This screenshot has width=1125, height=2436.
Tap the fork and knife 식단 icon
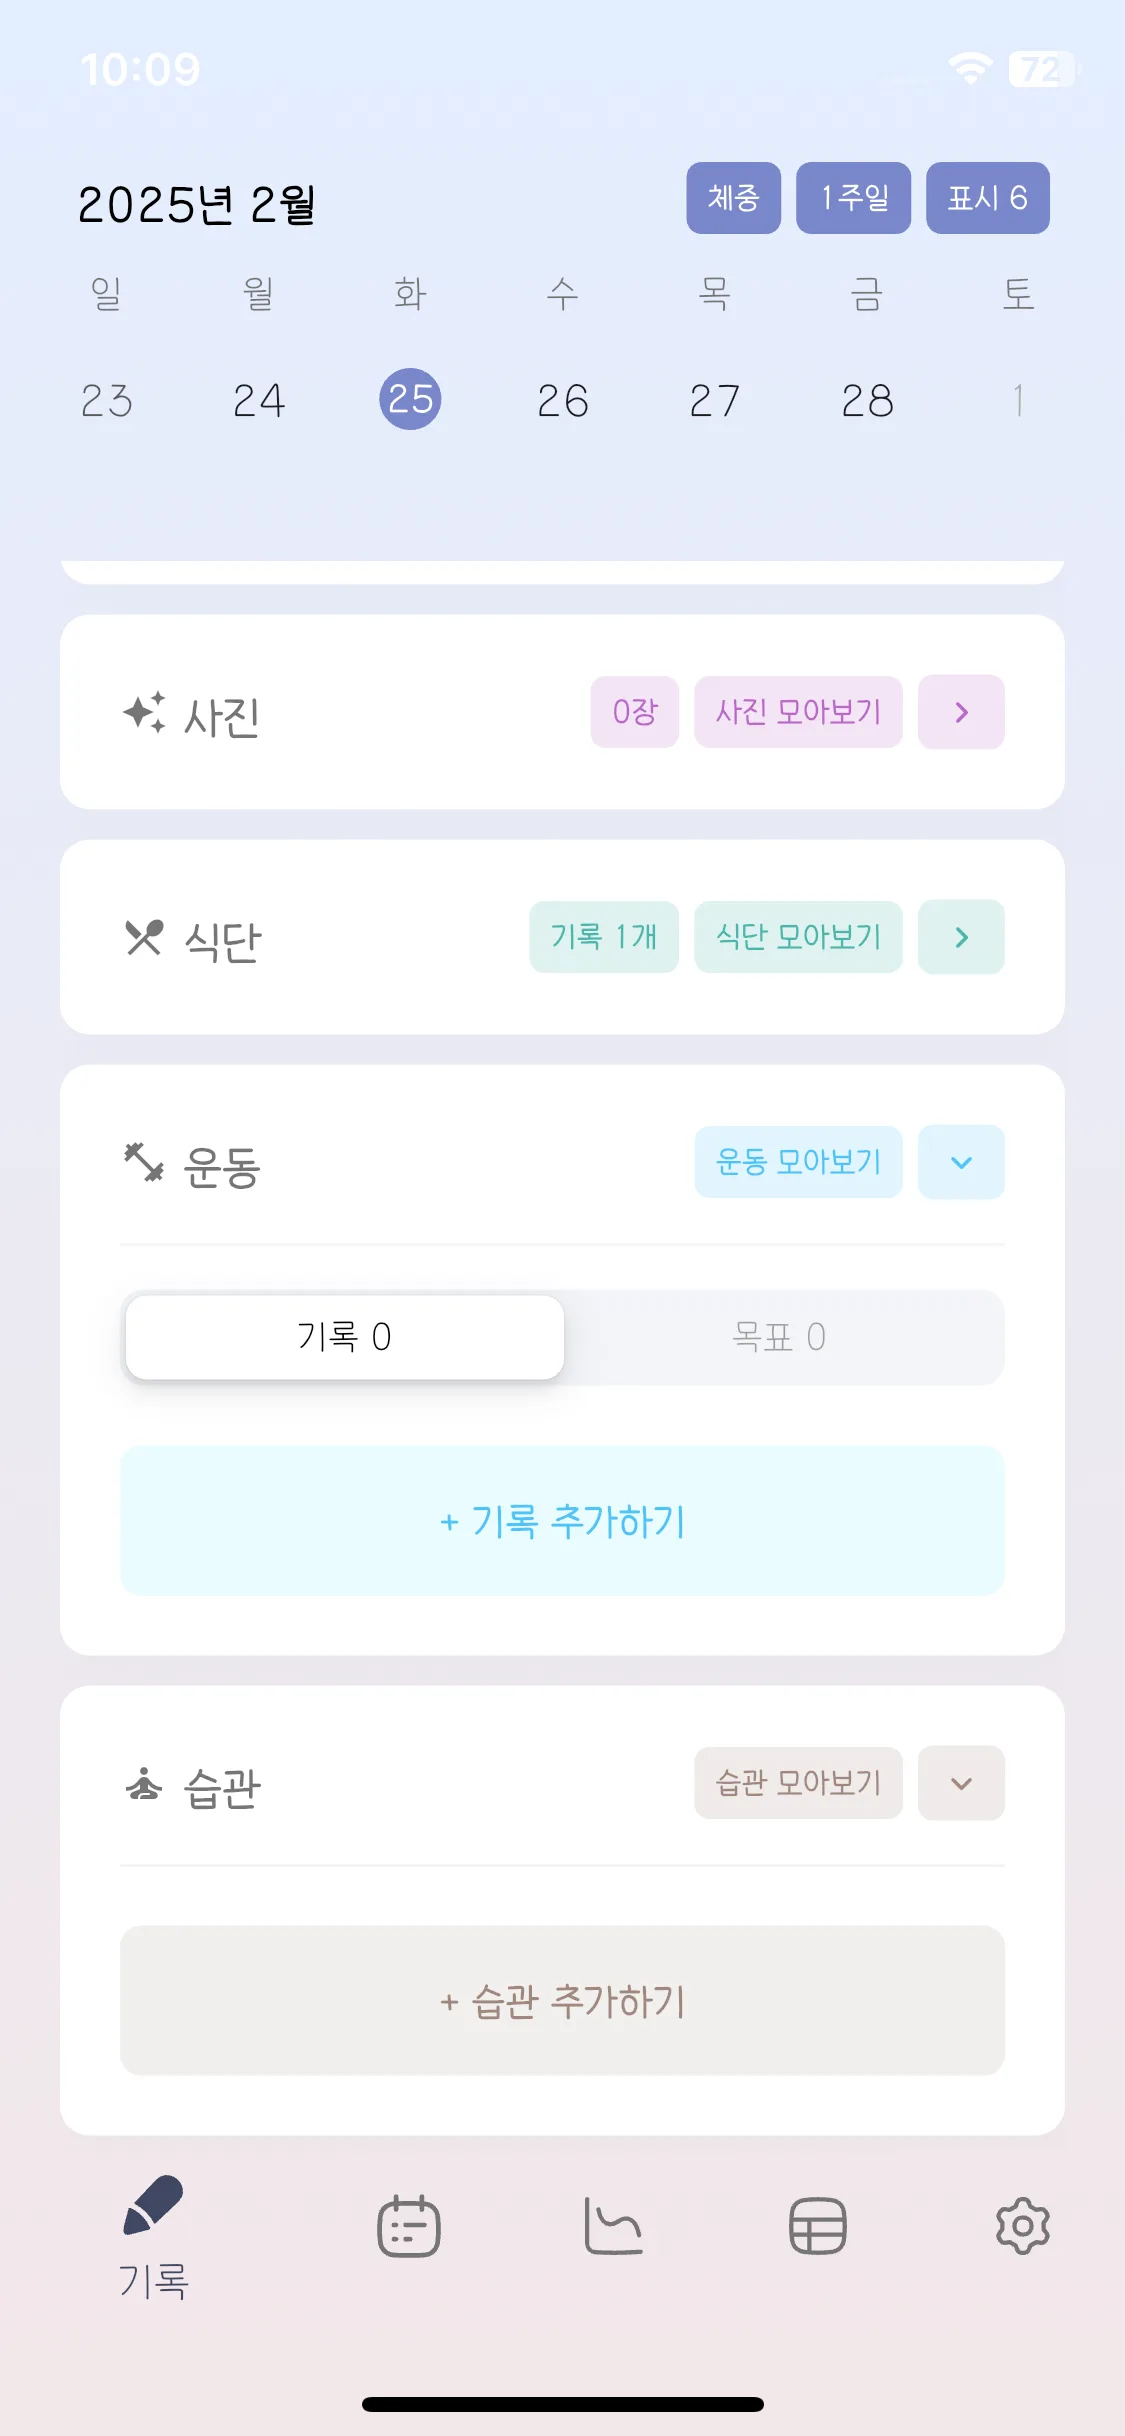click(x=144, y=938)
